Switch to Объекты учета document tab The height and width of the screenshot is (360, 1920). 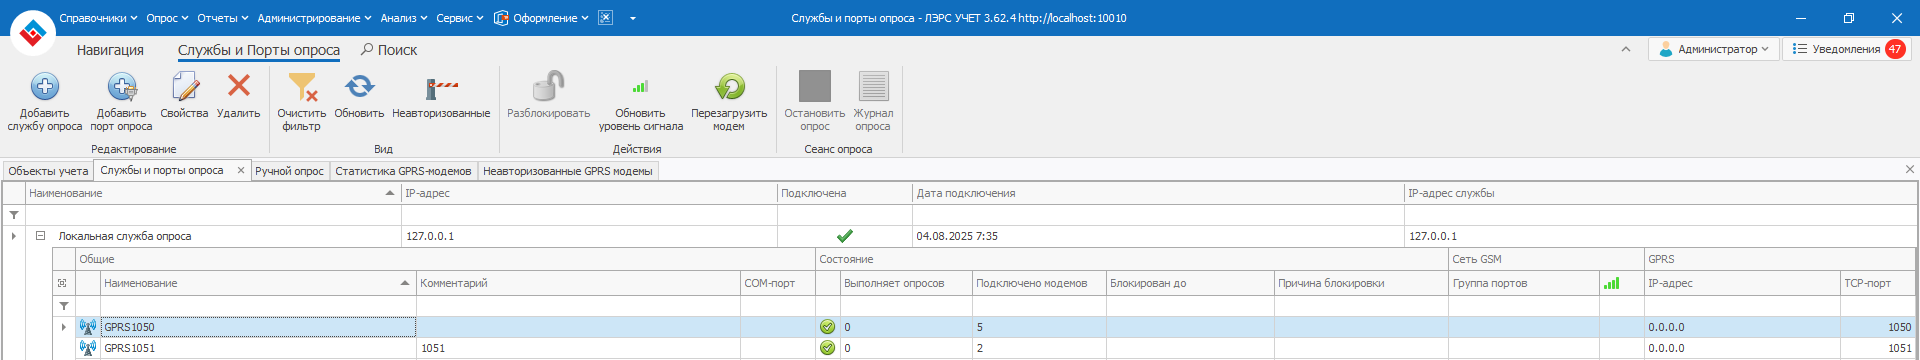pos(48,171)
